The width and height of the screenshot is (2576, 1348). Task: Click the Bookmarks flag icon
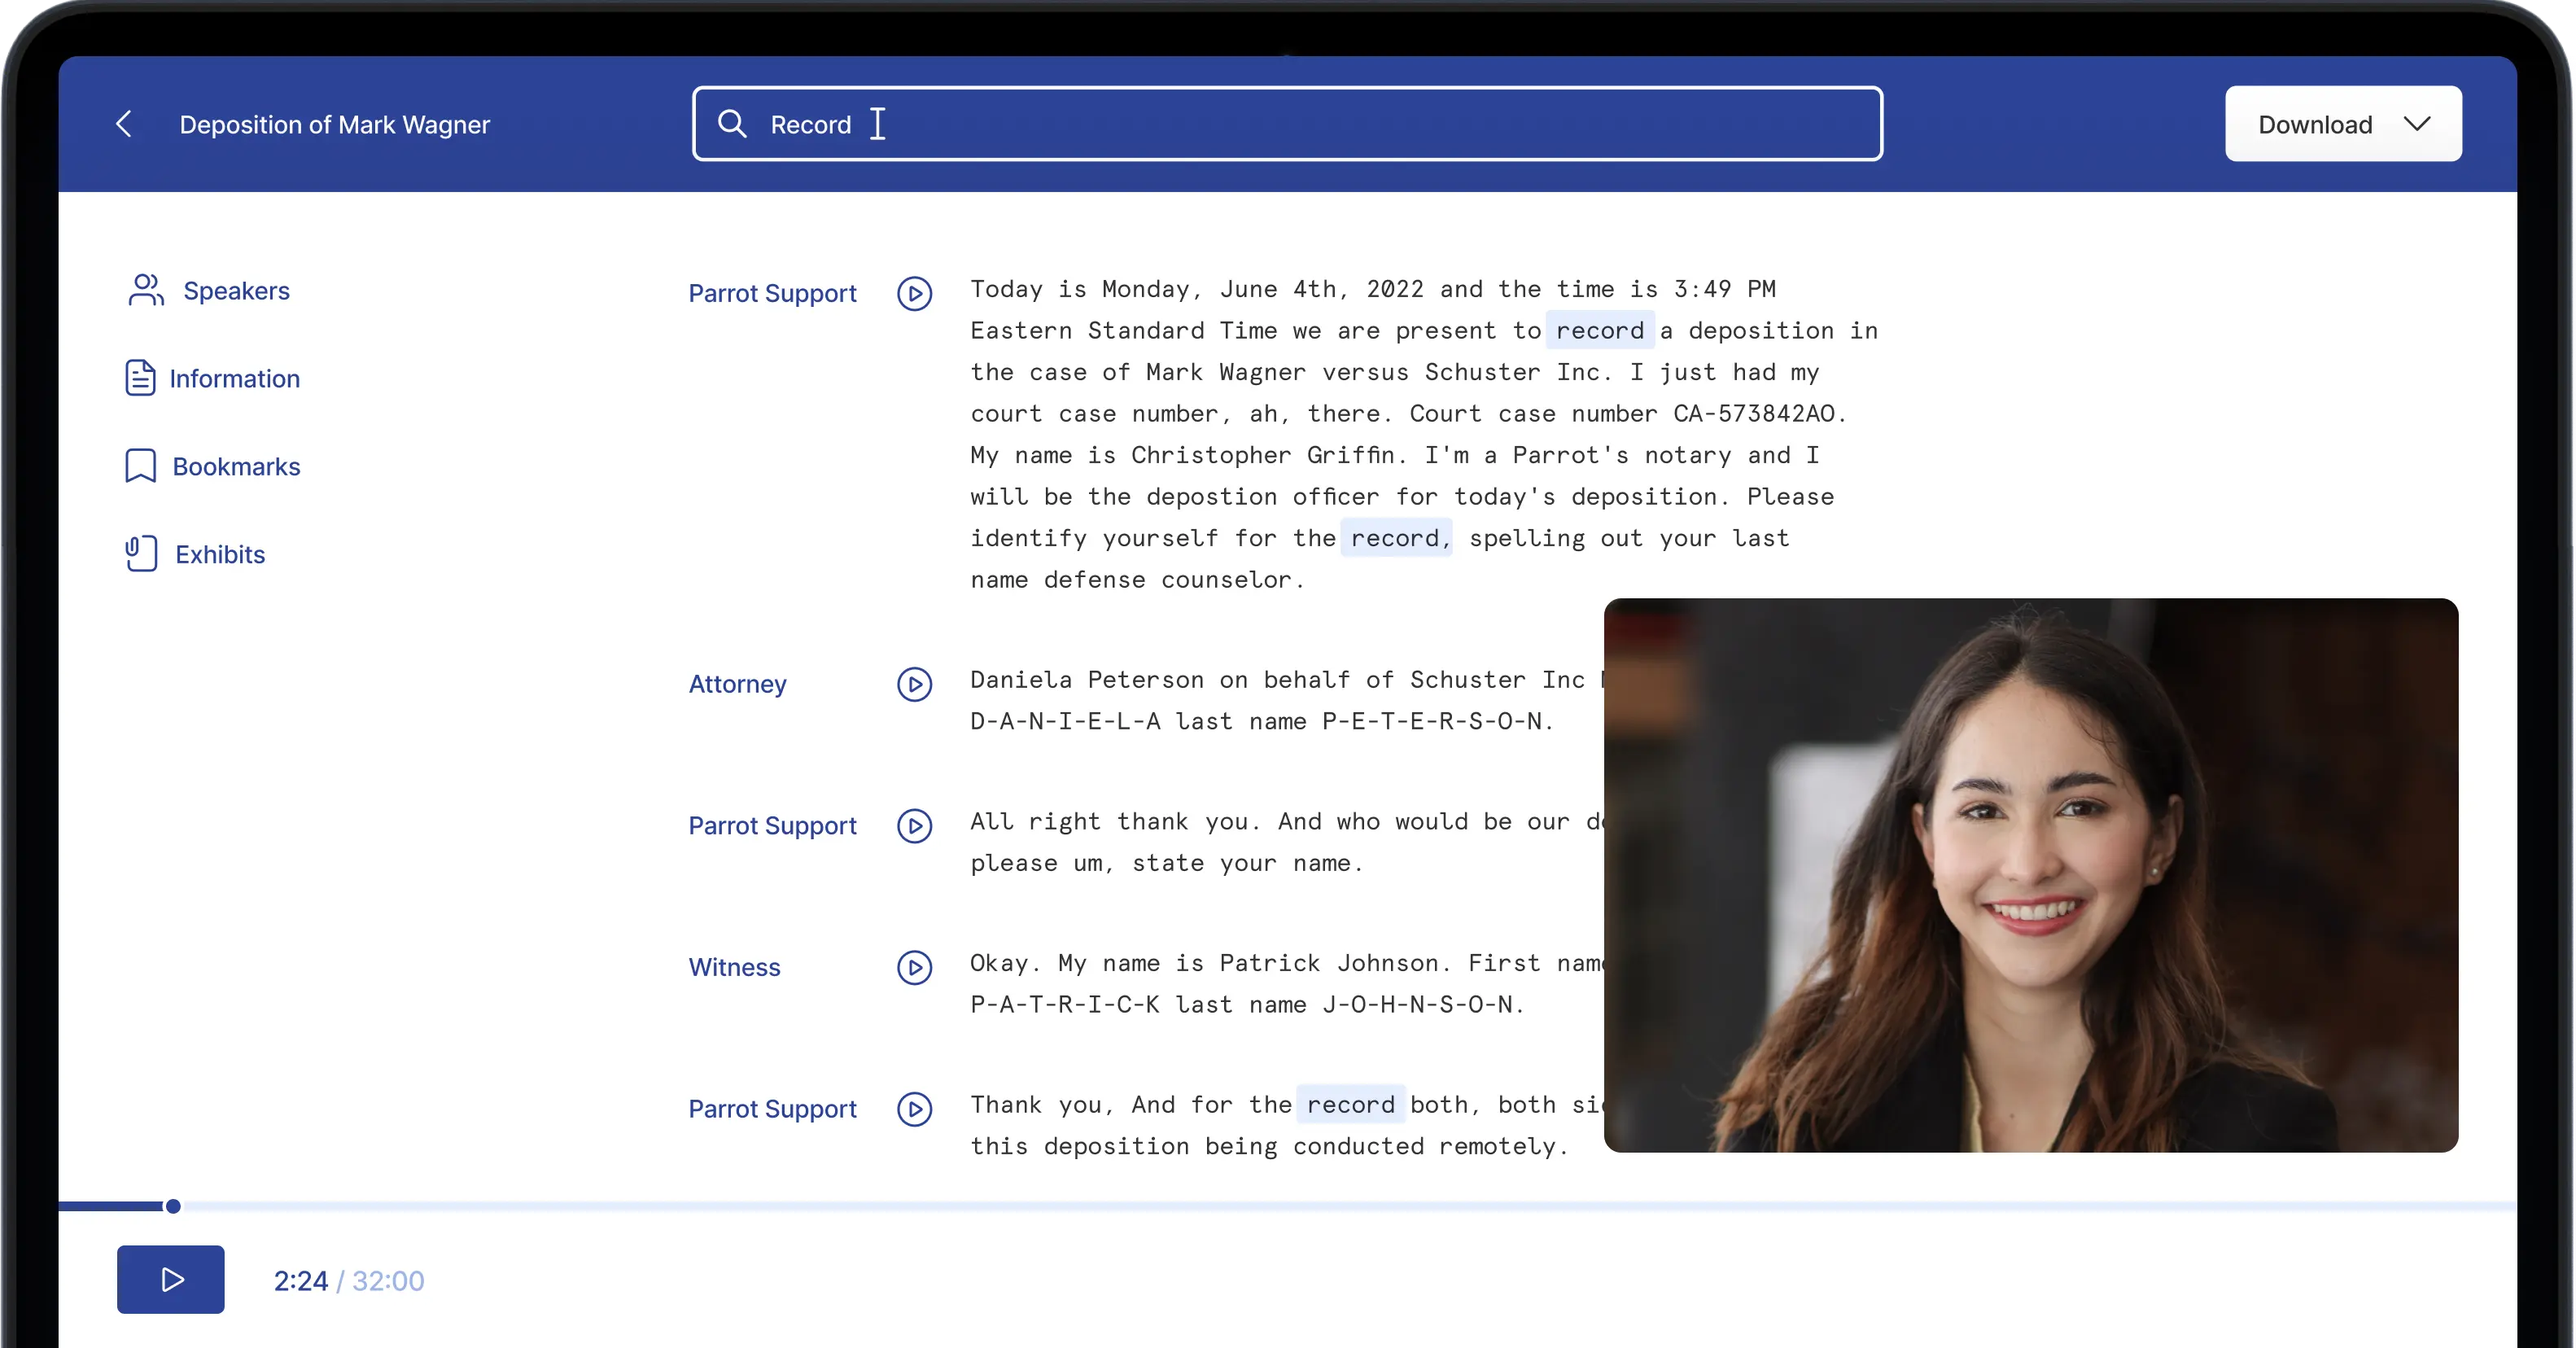[x=140, y=466]
